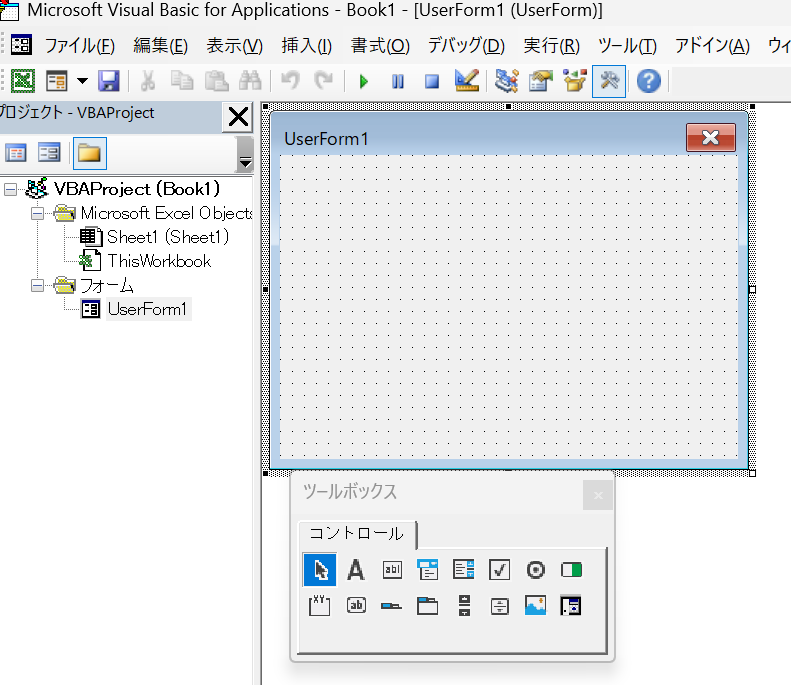Choose the MultiPage control tool
791x685 pixels.
tap(428, 605)
